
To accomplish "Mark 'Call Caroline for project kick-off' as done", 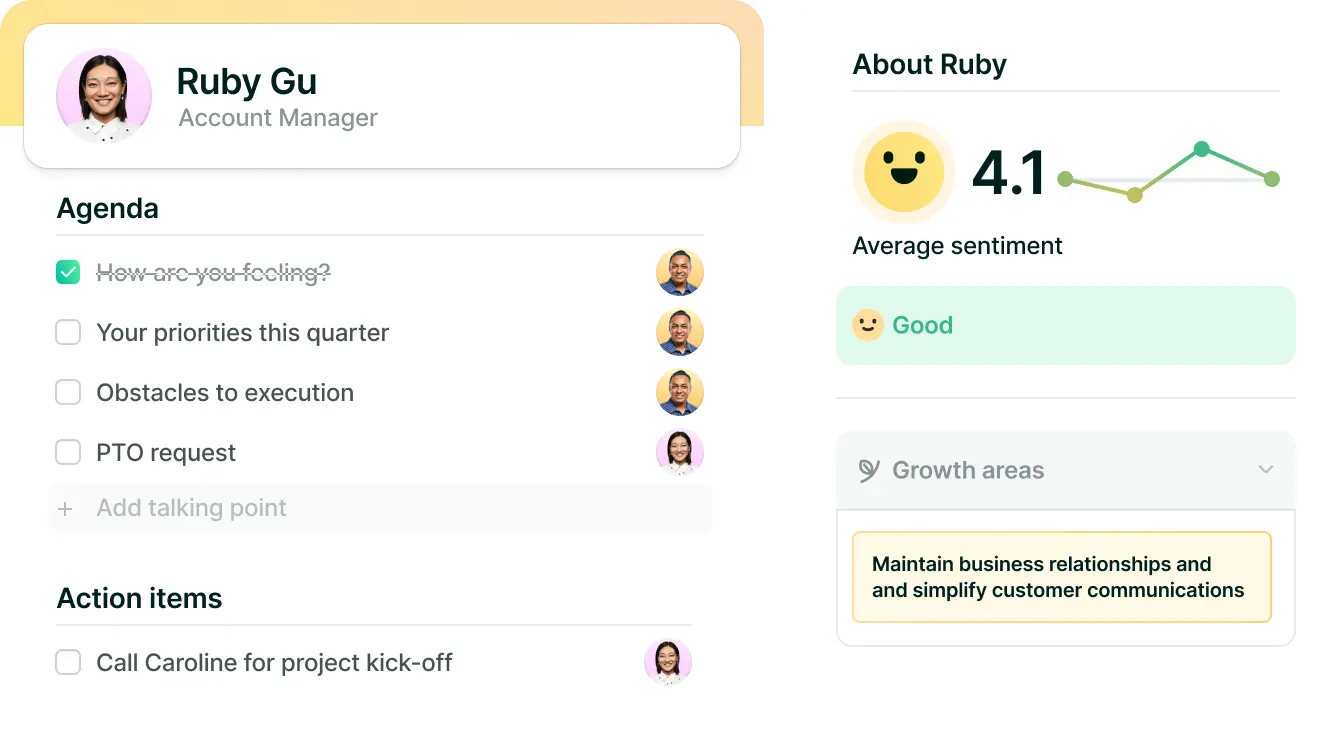I will click(x=68, y=662).
